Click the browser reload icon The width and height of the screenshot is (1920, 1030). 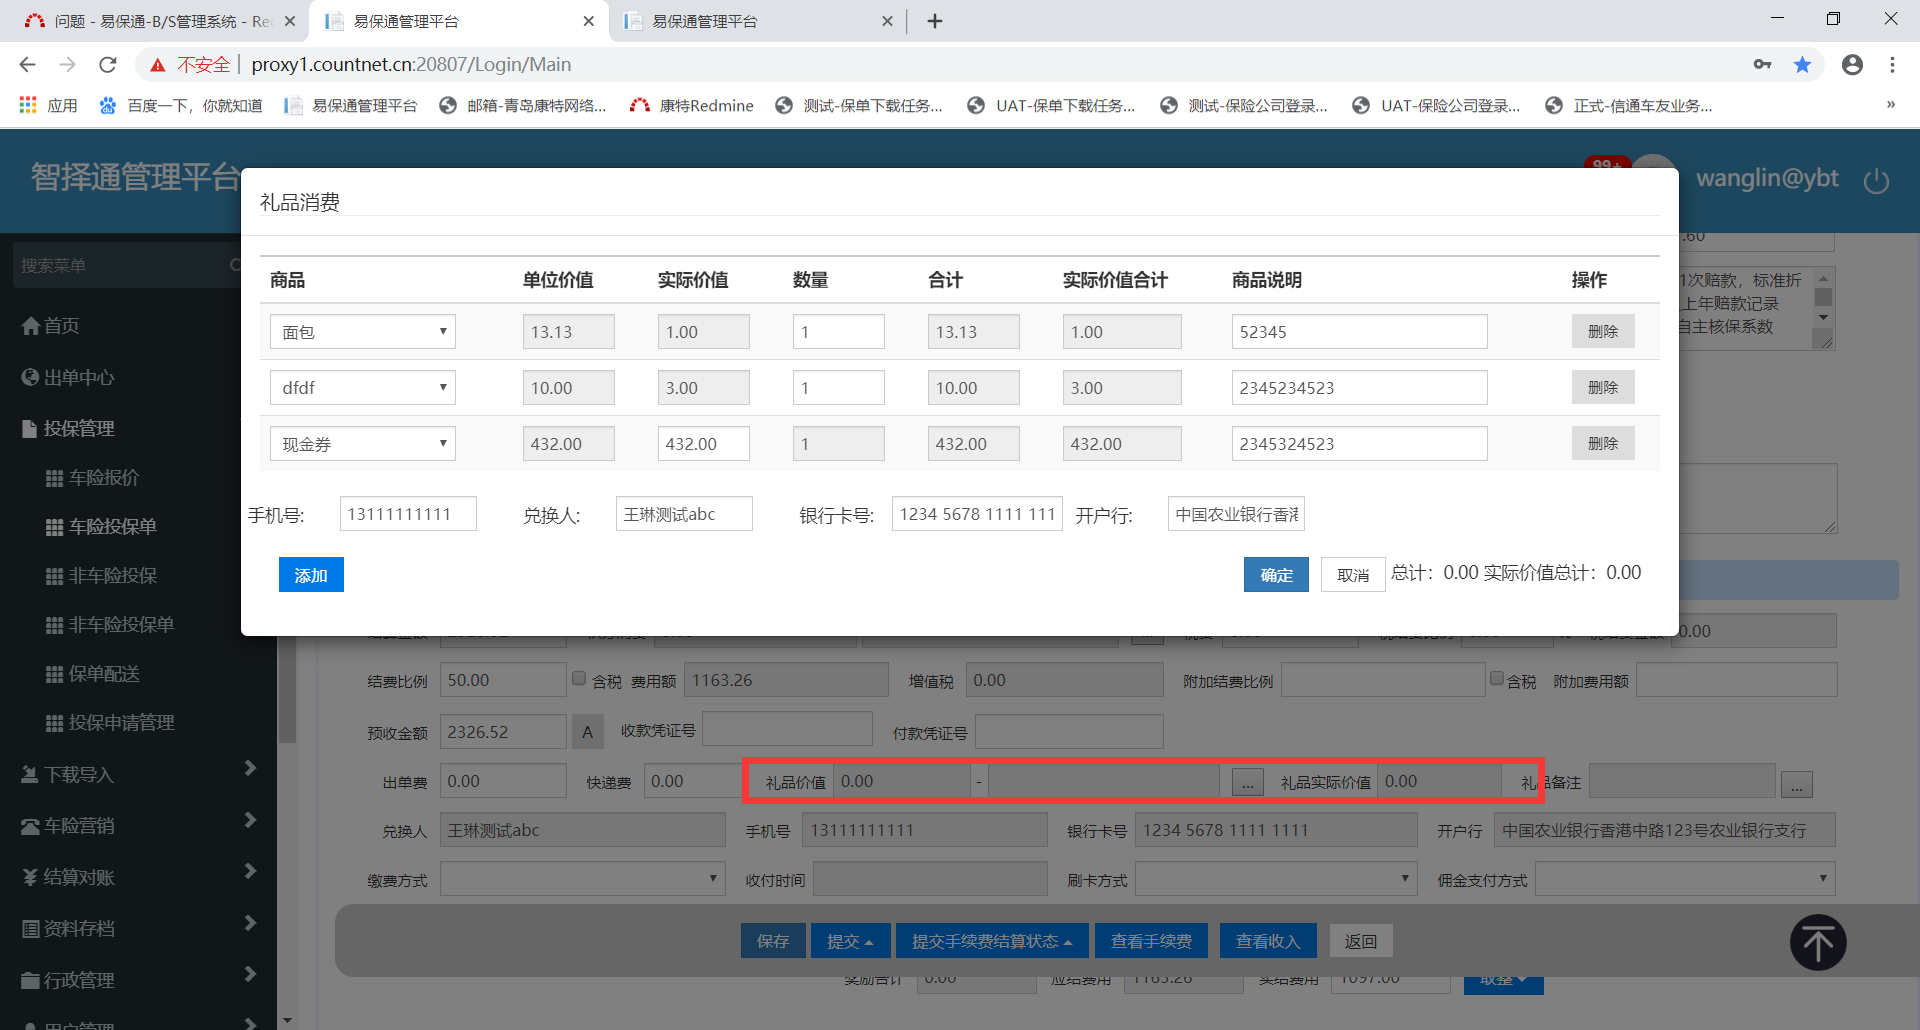(x=108, y=65)
